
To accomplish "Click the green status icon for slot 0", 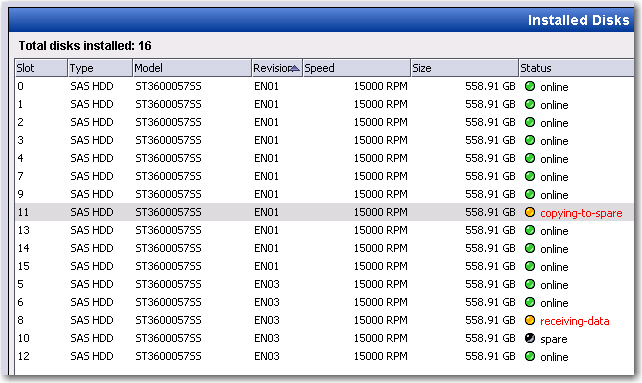I will (x=530, y=86).
